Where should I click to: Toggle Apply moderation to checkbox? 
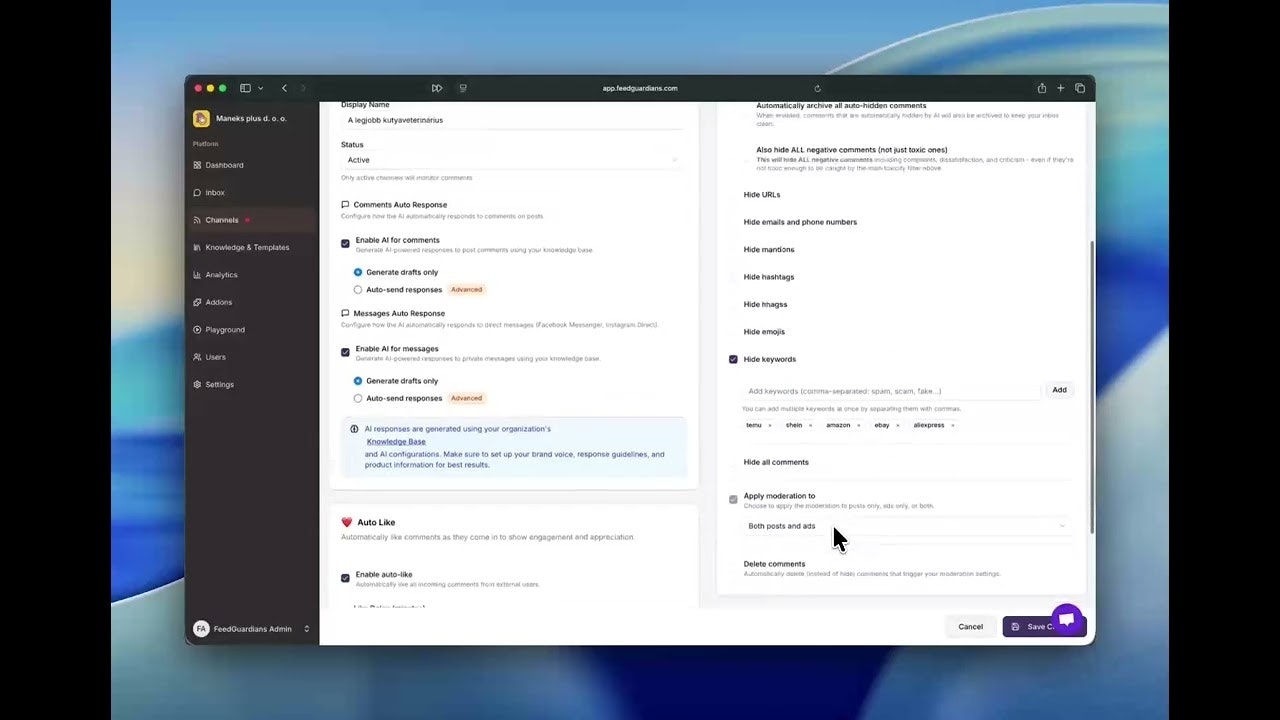click(x=733, y=499)
